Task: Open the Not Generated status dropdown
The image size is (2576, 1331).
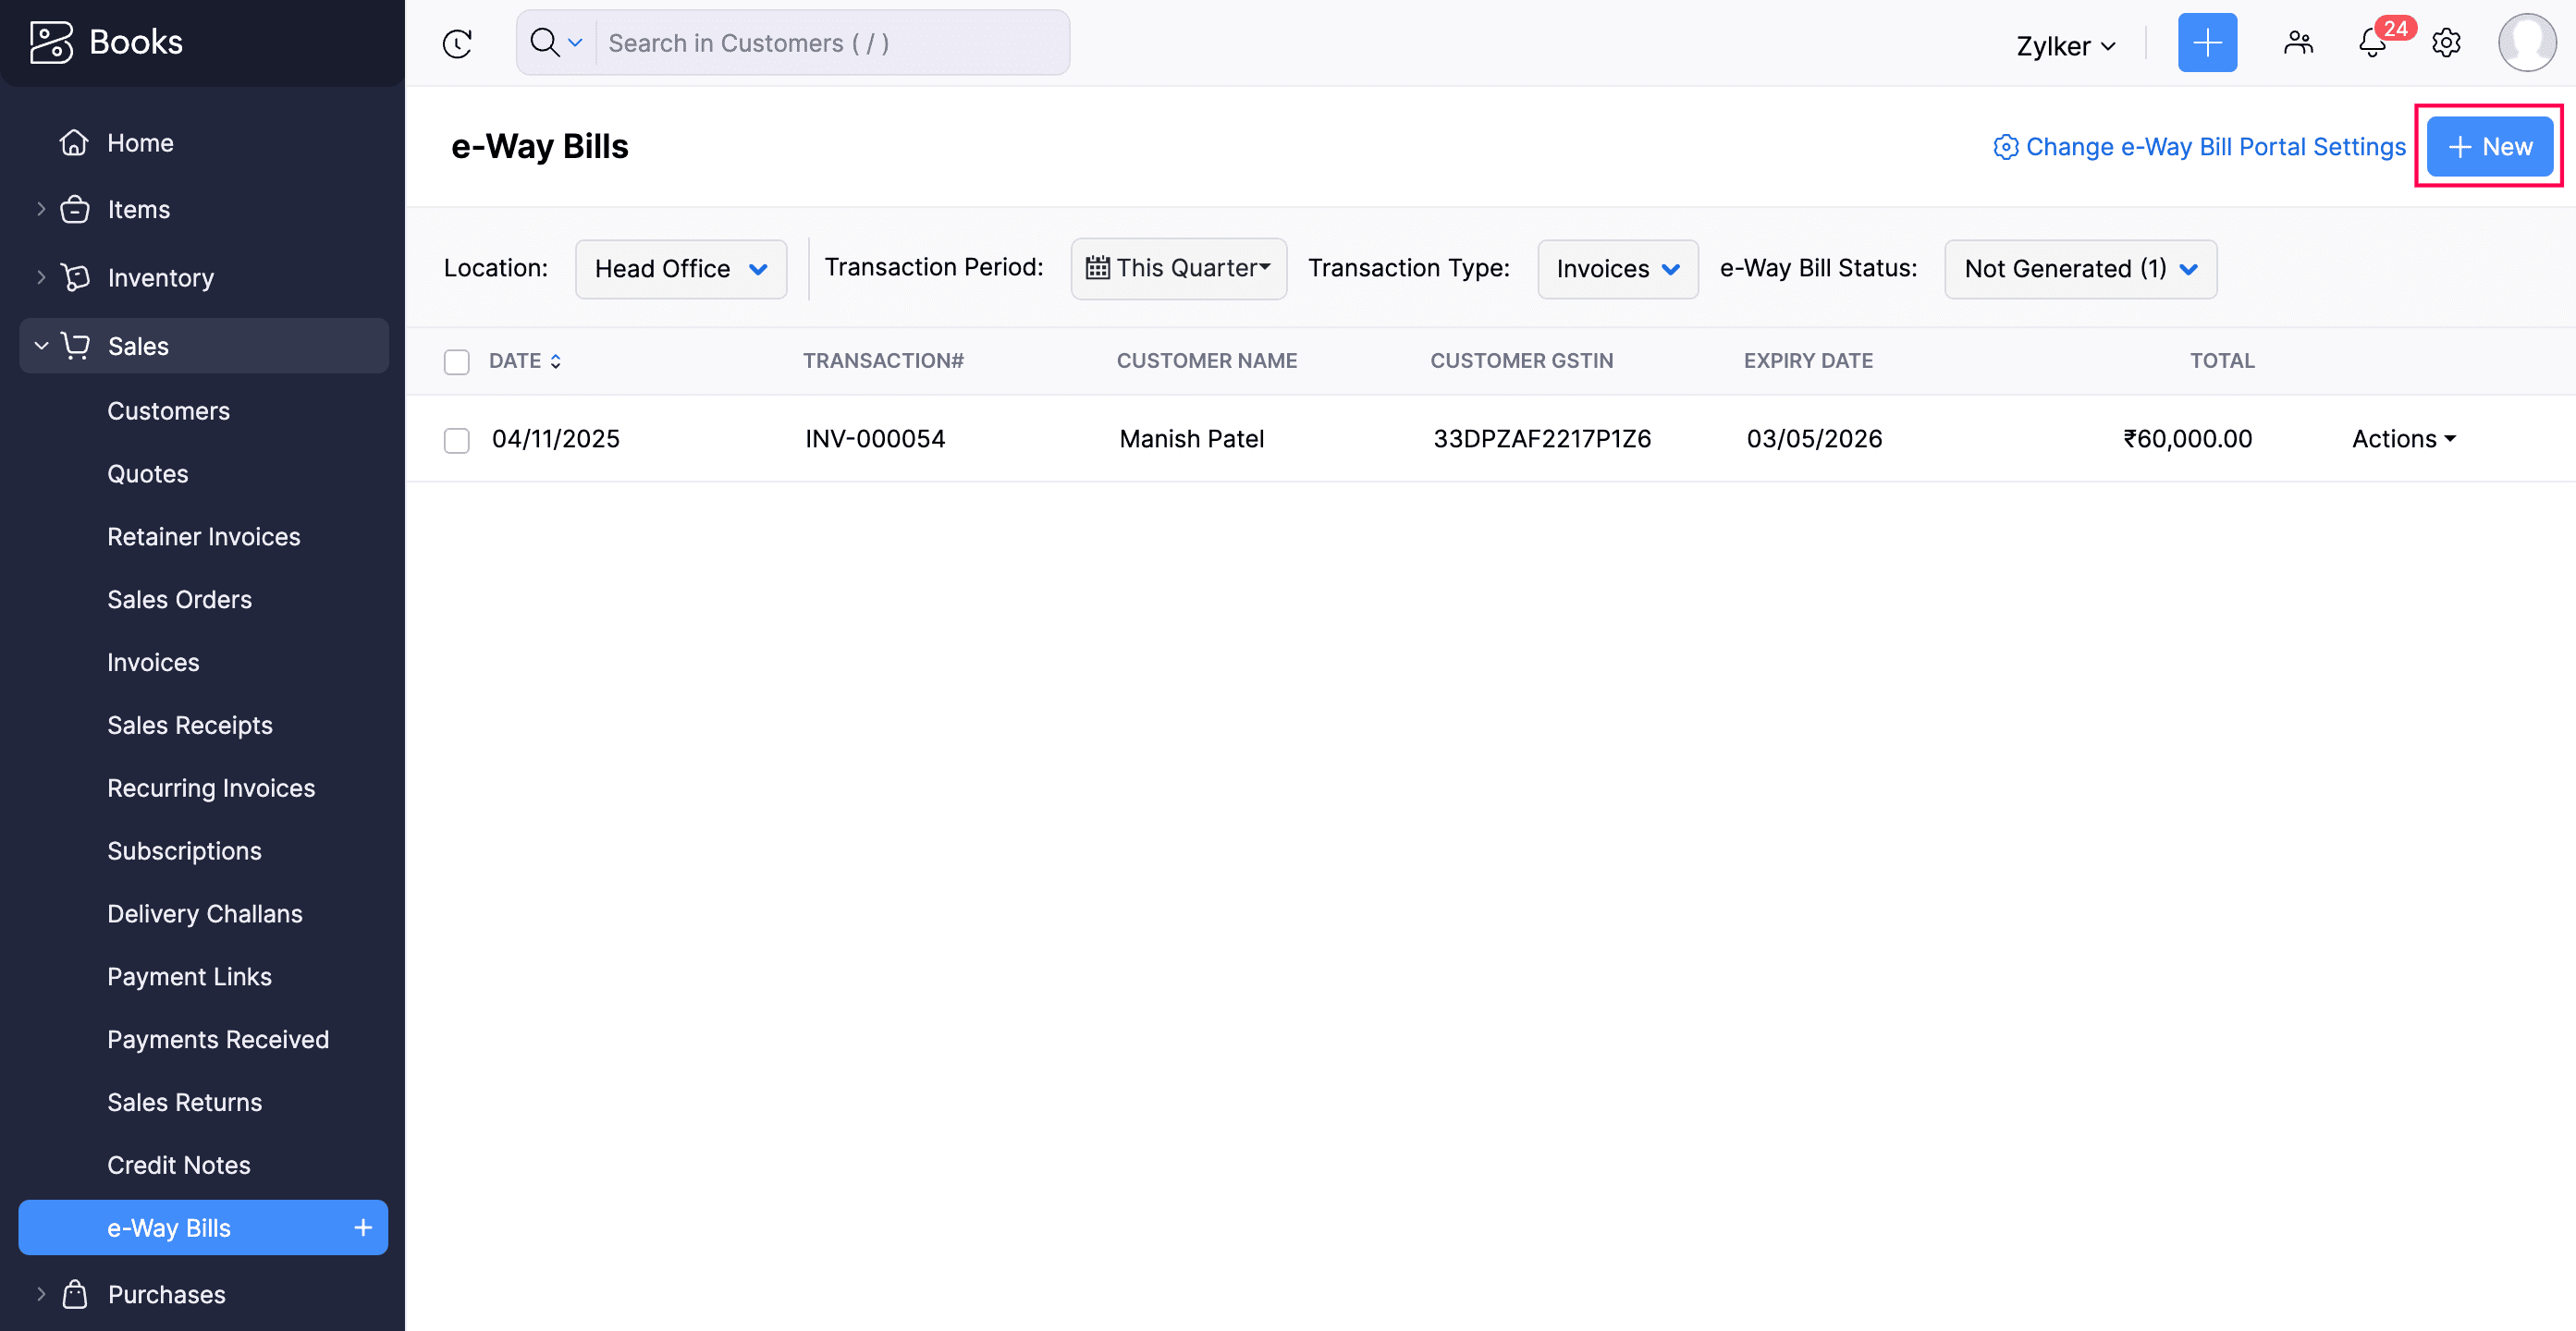Action: [2080, 269]
